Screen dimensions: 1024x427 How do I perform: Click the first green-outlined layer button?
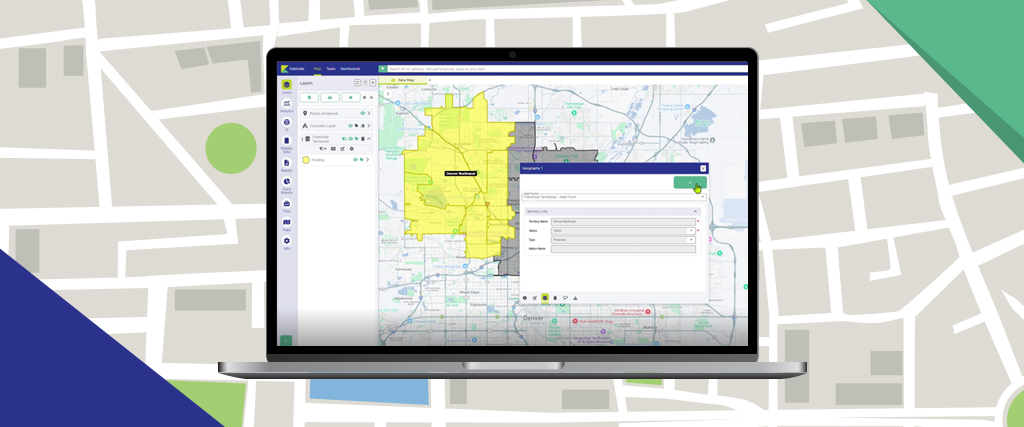coord(309,97)
